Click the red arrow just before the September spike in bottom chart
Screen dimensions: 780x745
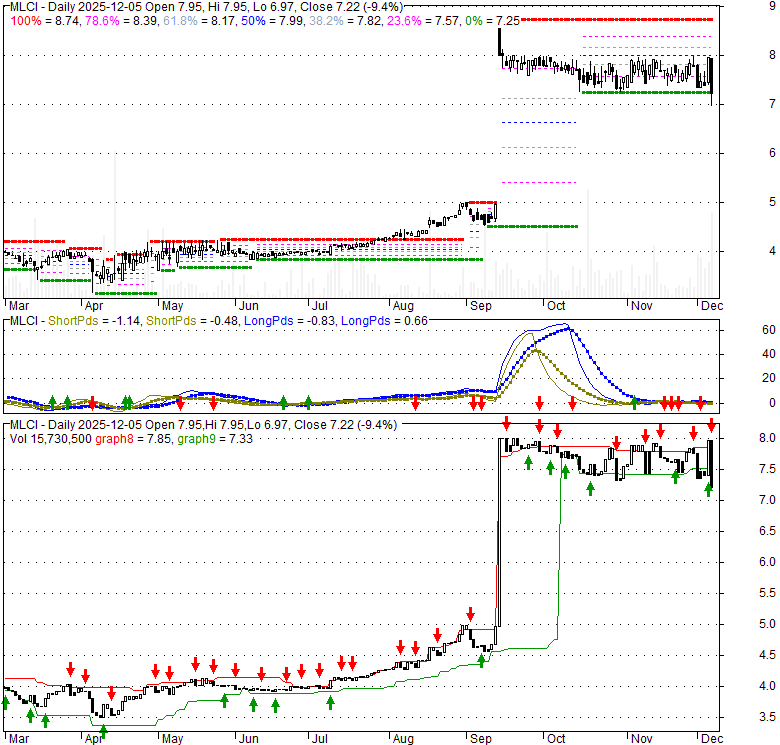pyautogui.click(x=470, y=612)
